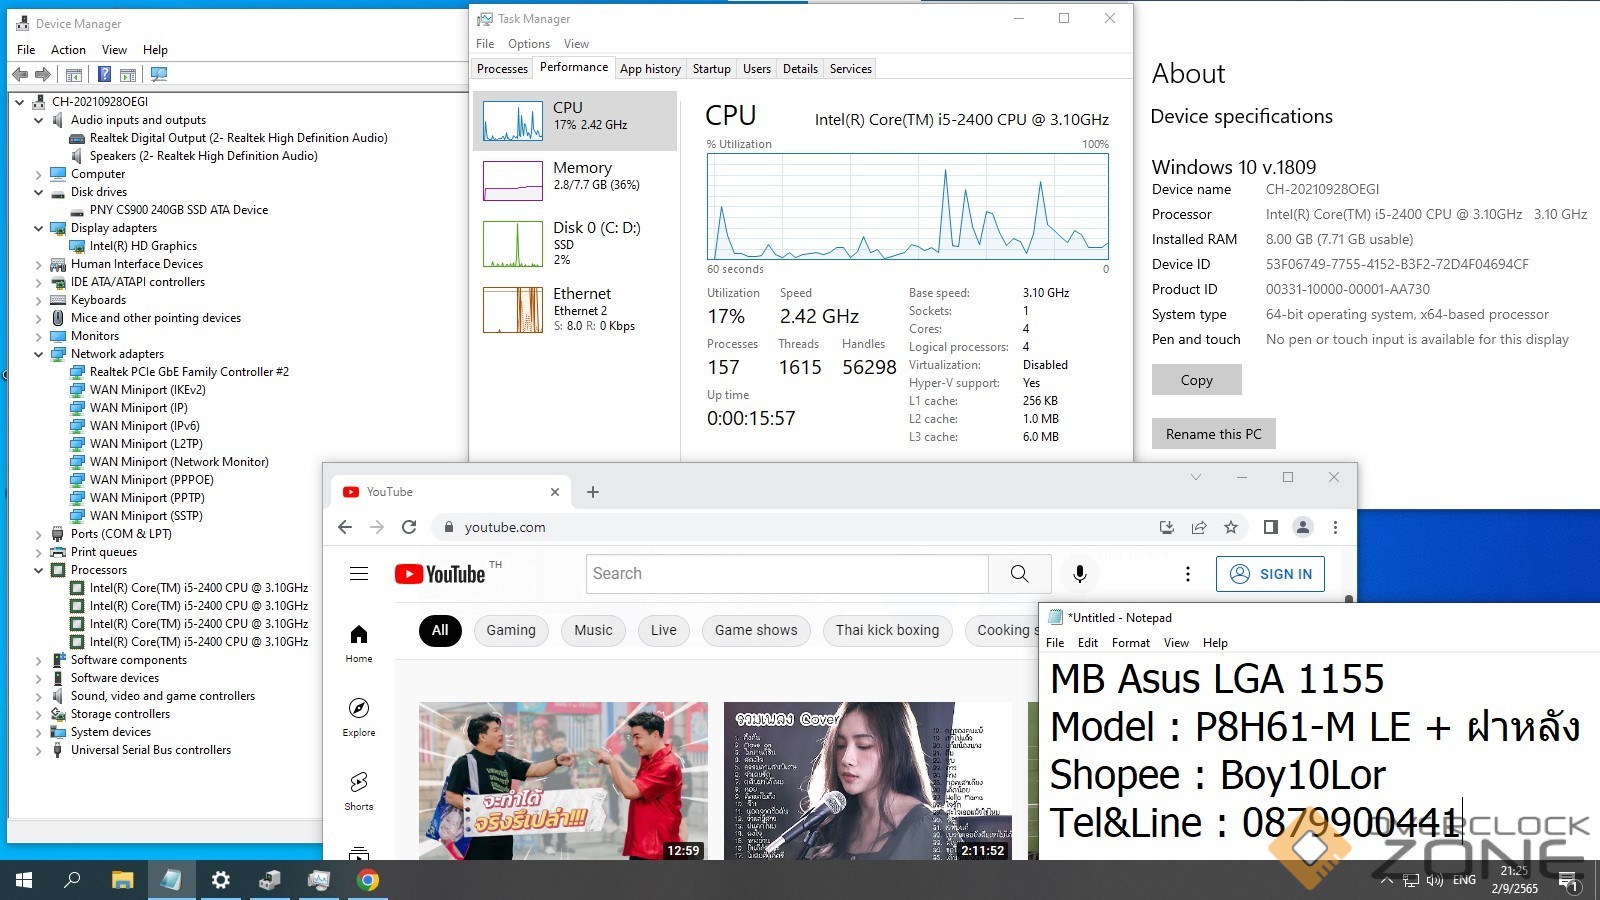Open the YouTube hamburger guide menu
This screenshot has height=900, width=1600.
[359, 574]
